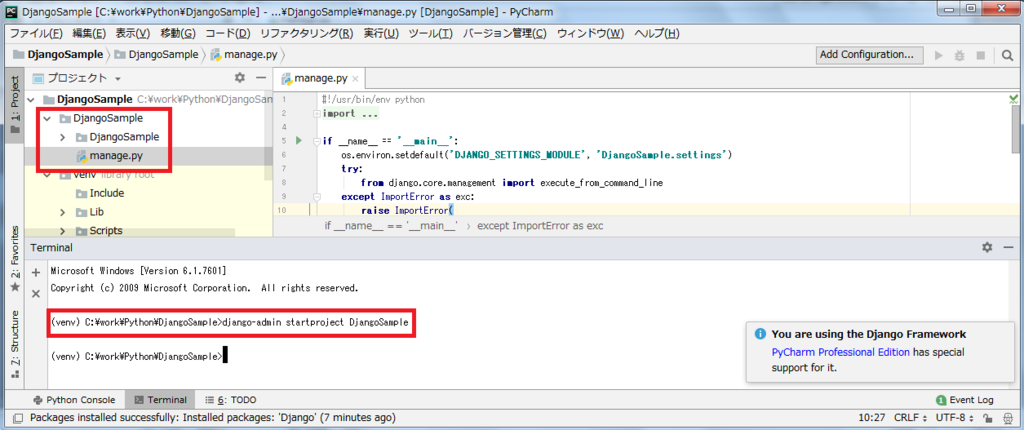Unfold the collapsed import block on line 2

pos(316,113)
